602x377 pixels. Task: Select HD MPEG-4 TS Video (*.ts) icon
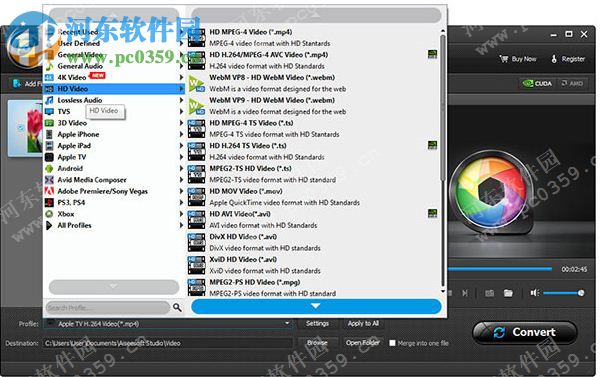click(x=196, y=129)
